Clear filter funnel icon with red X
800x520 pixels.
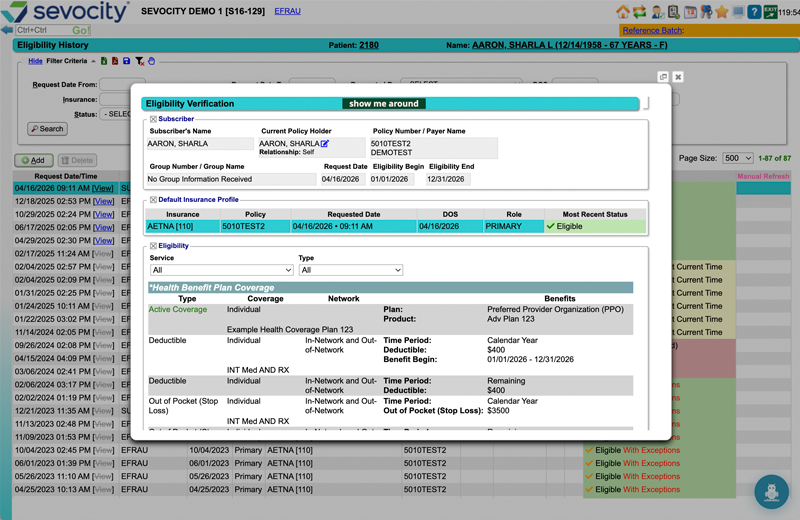(x=139, y=61)
